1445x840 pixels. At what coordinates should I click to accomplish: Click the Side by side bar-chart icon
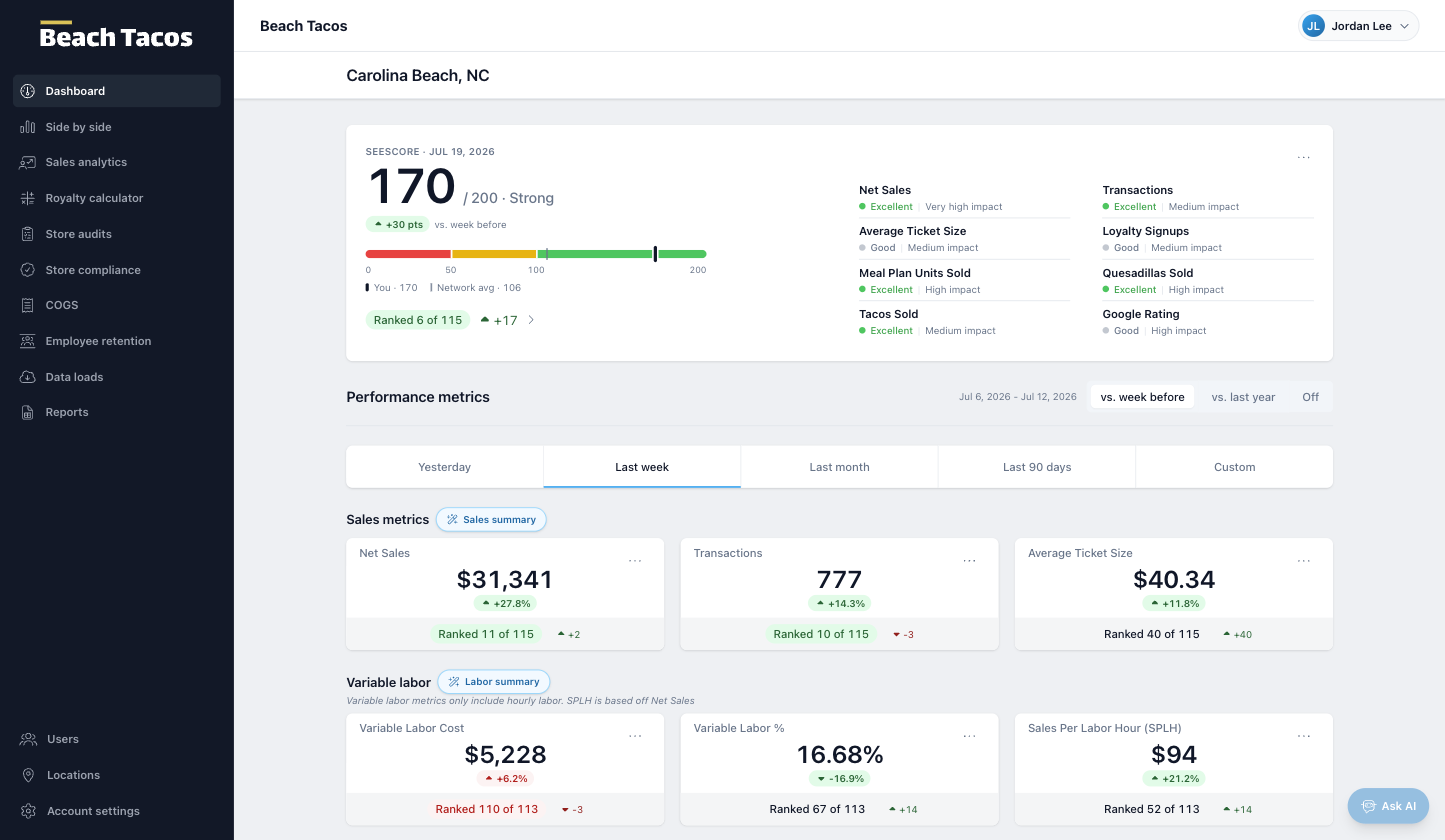[28, 127]
